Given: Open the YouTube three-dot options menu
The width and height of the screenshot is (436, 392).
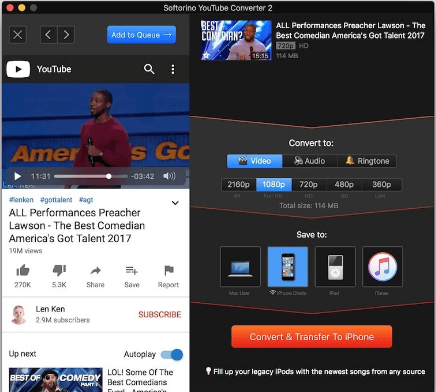Looking at the screenshot, I should 173,69.
